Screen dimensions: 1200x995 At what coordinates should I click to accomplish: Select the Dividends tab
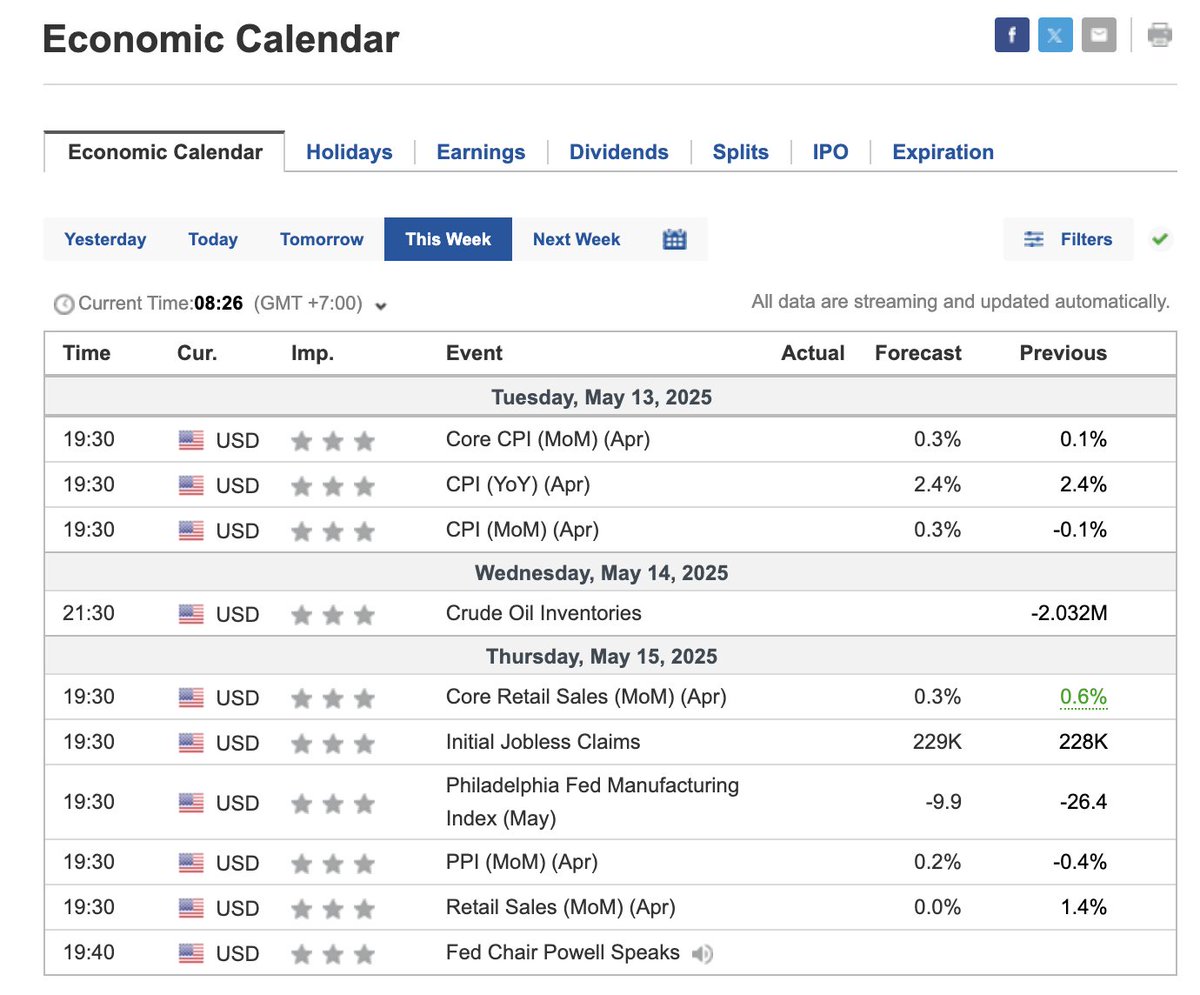619,152
